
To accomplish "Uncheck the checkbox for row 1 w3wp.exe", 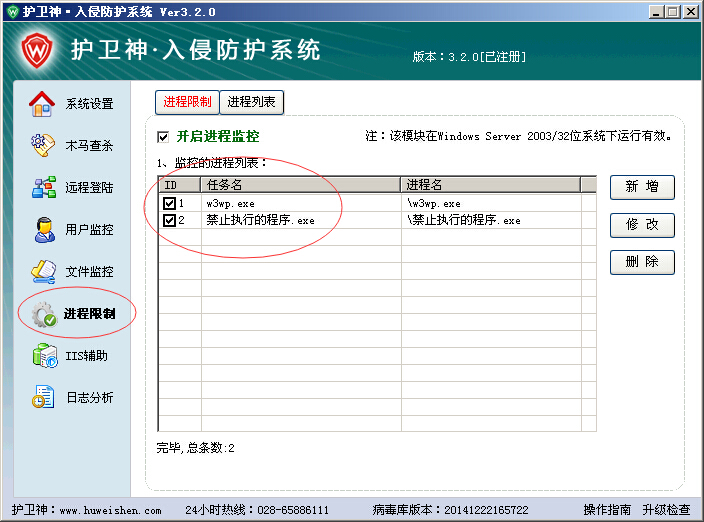I will point(169,203).
